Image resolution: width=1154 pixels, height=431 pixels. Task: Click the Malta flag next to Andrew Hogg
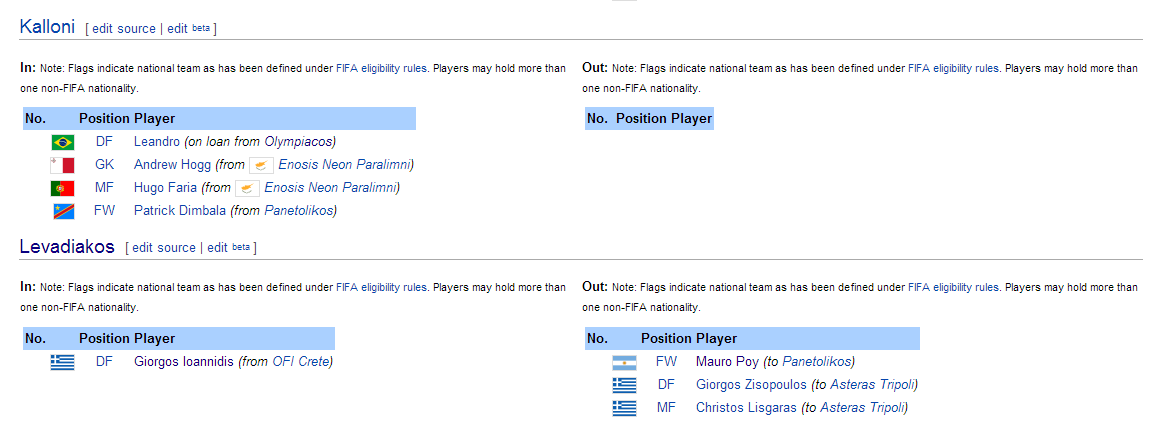point(63,165)
